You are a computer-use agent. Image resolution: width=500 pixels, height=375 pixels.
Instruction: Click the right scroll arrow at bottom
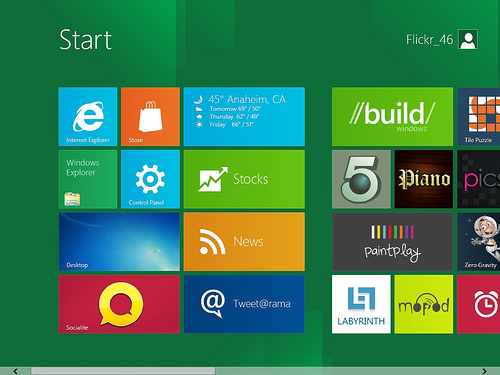[484, 371]
